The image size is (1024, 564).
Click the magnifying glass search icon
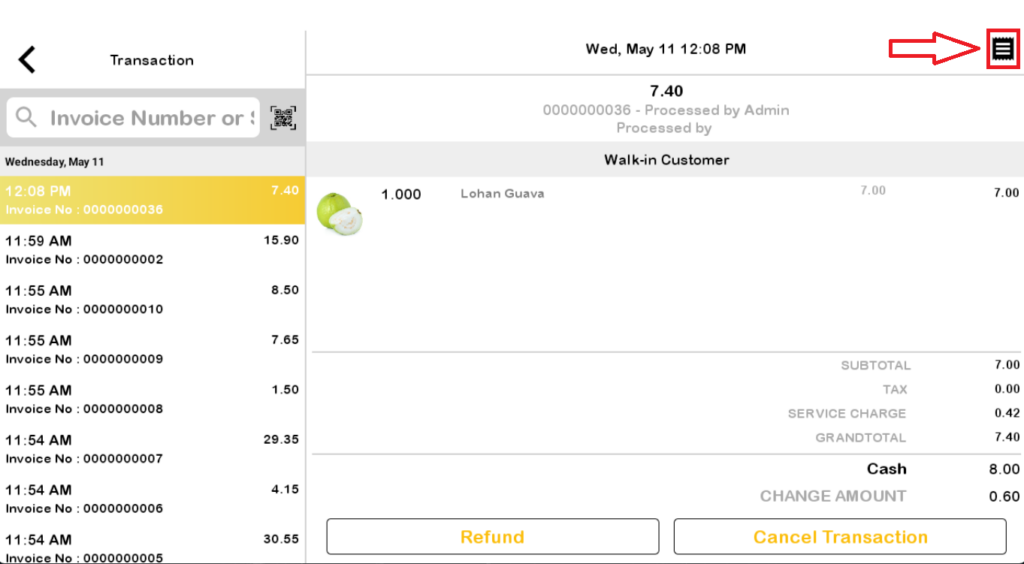coord(26,118)
